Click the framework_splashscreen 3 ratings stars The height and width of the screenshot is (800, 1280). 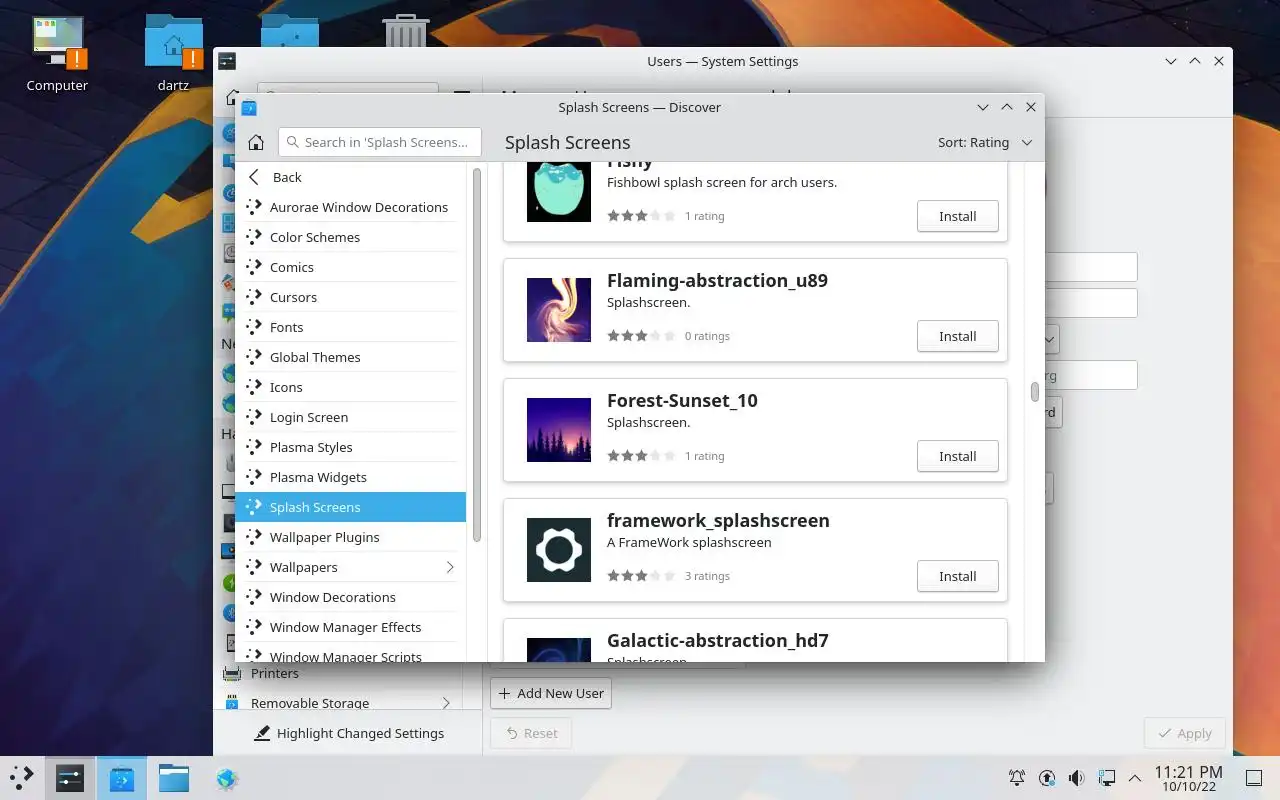(641, 575)
